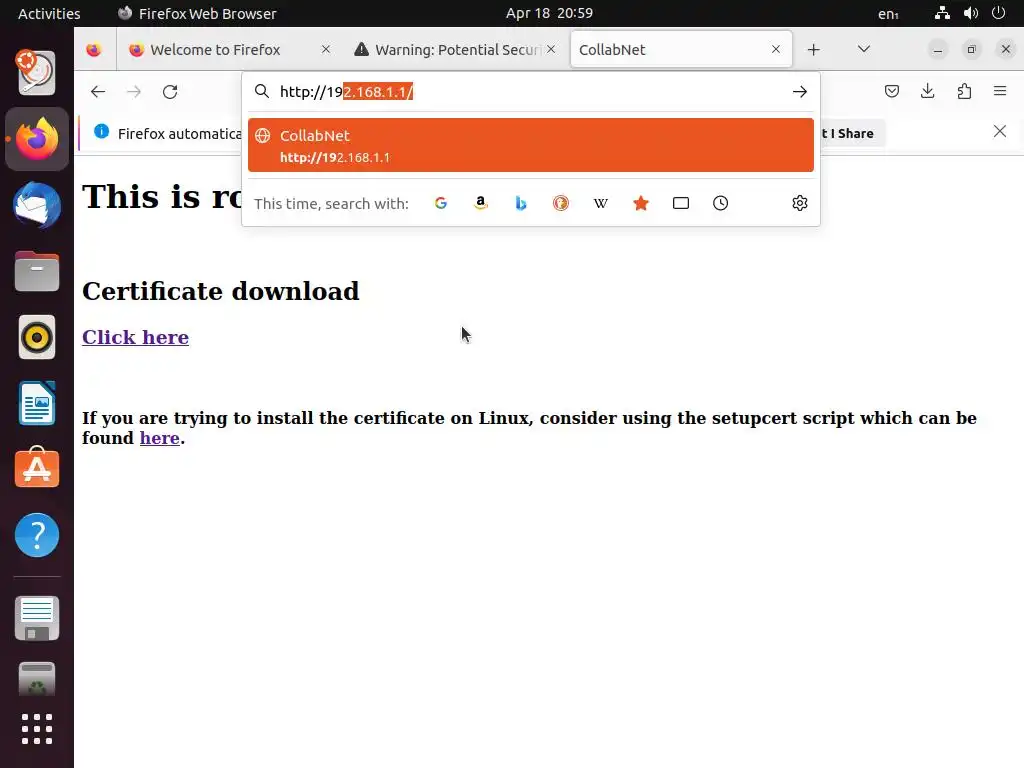Open Files from the dock

click(x=37, y=271)
